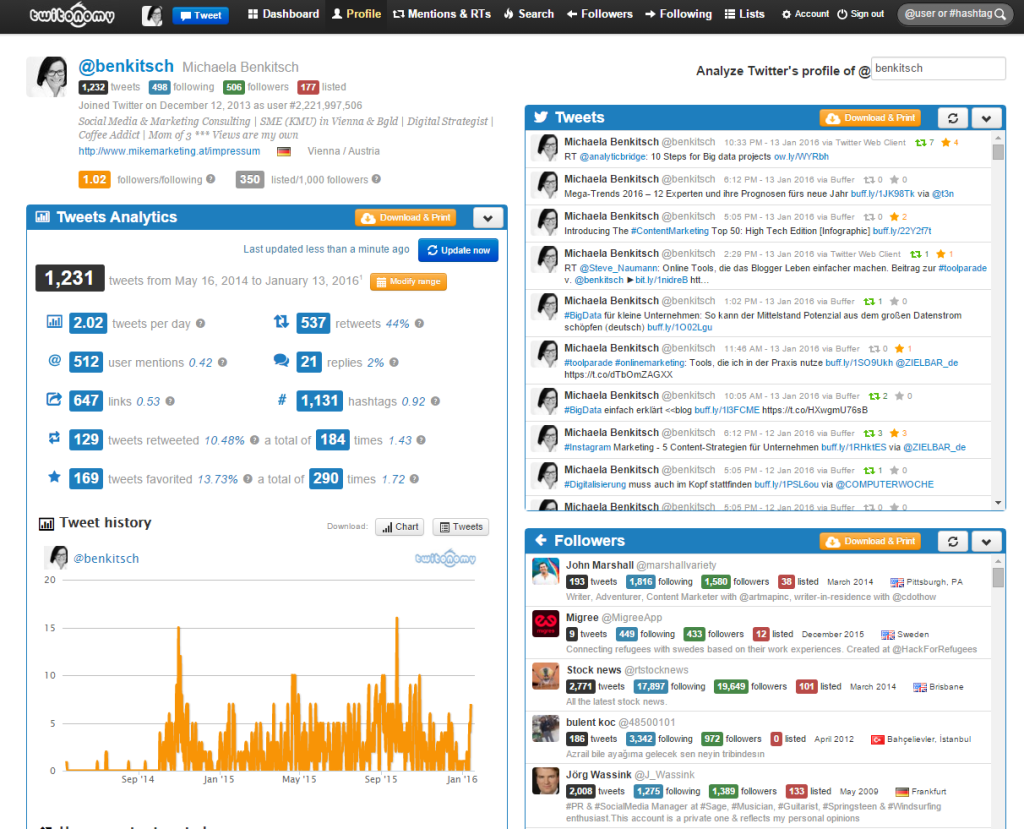
Task: Download the Tweet history Tweets
Action: tap(461, 527)
